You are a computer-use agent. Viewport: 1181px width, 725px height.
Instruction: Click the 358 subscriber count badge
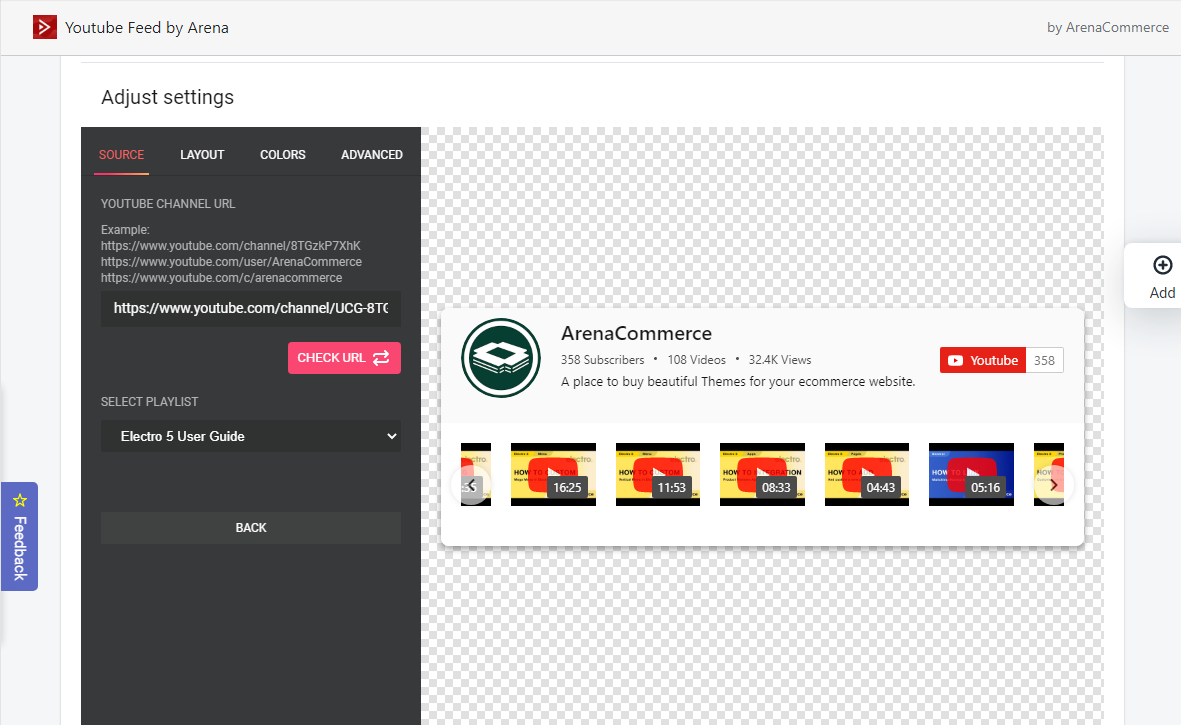pyautogui.click(x=1044, y=360)
